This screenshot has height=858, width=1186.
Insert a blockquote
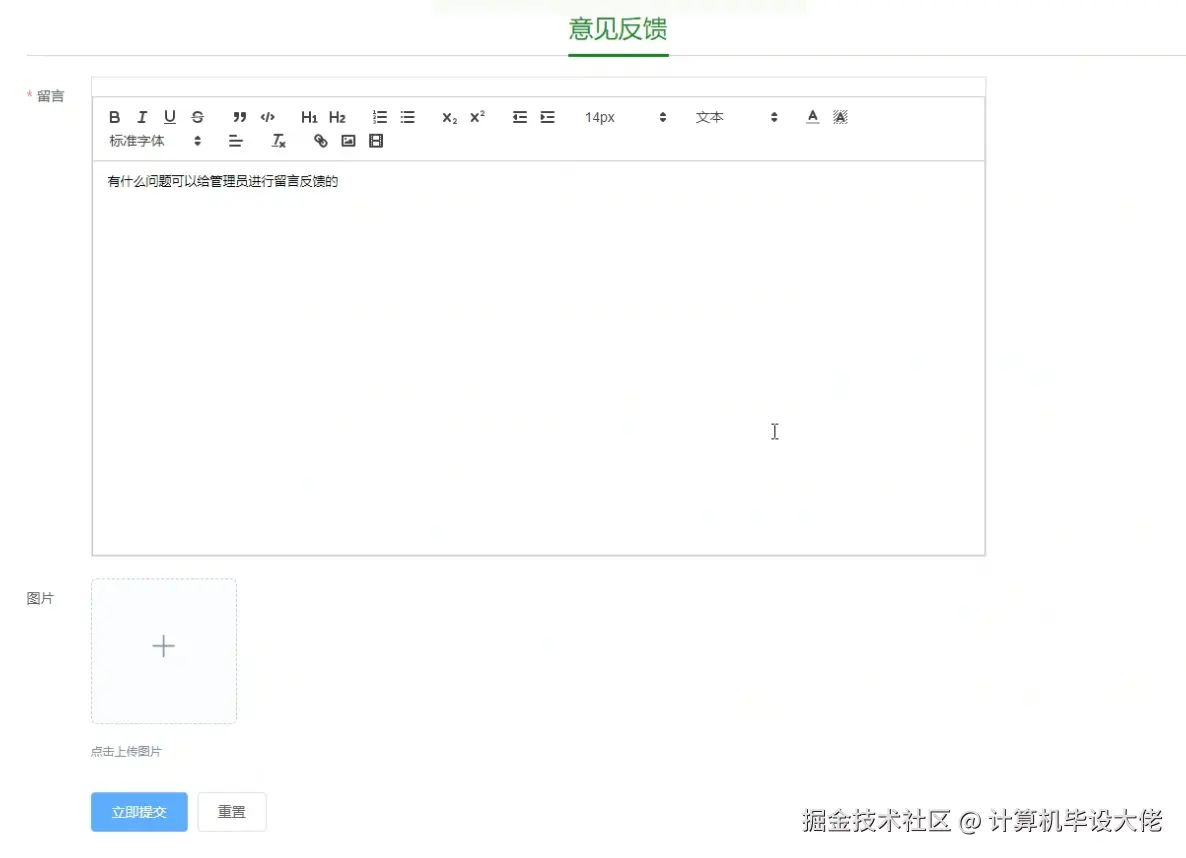[239, 117]
